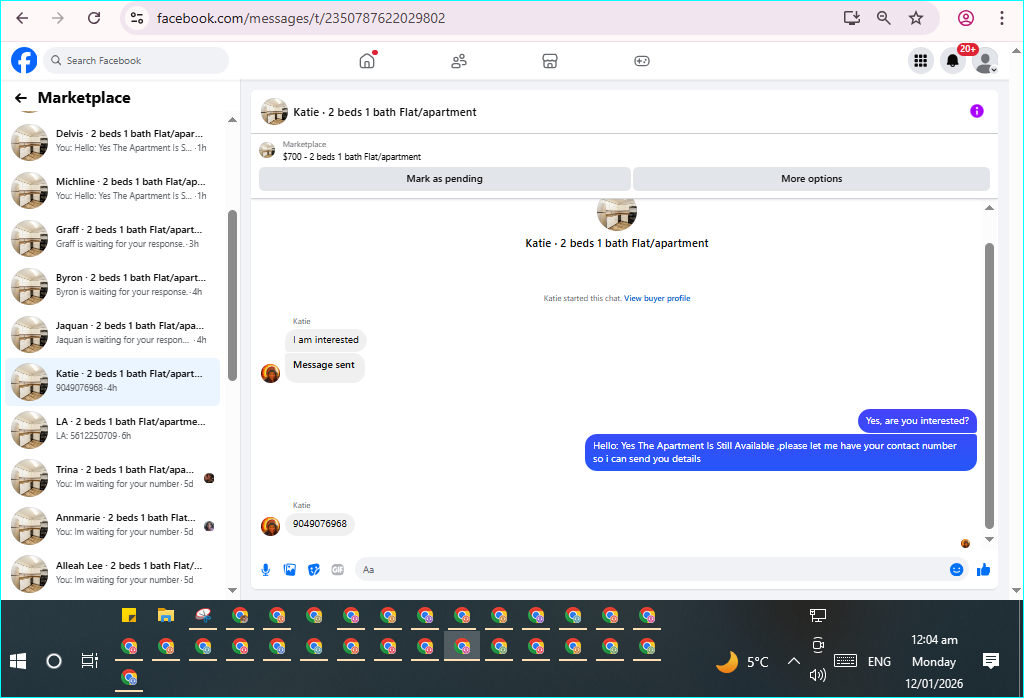
Task: Open Michline conversation in chat list
Action: 112,190
